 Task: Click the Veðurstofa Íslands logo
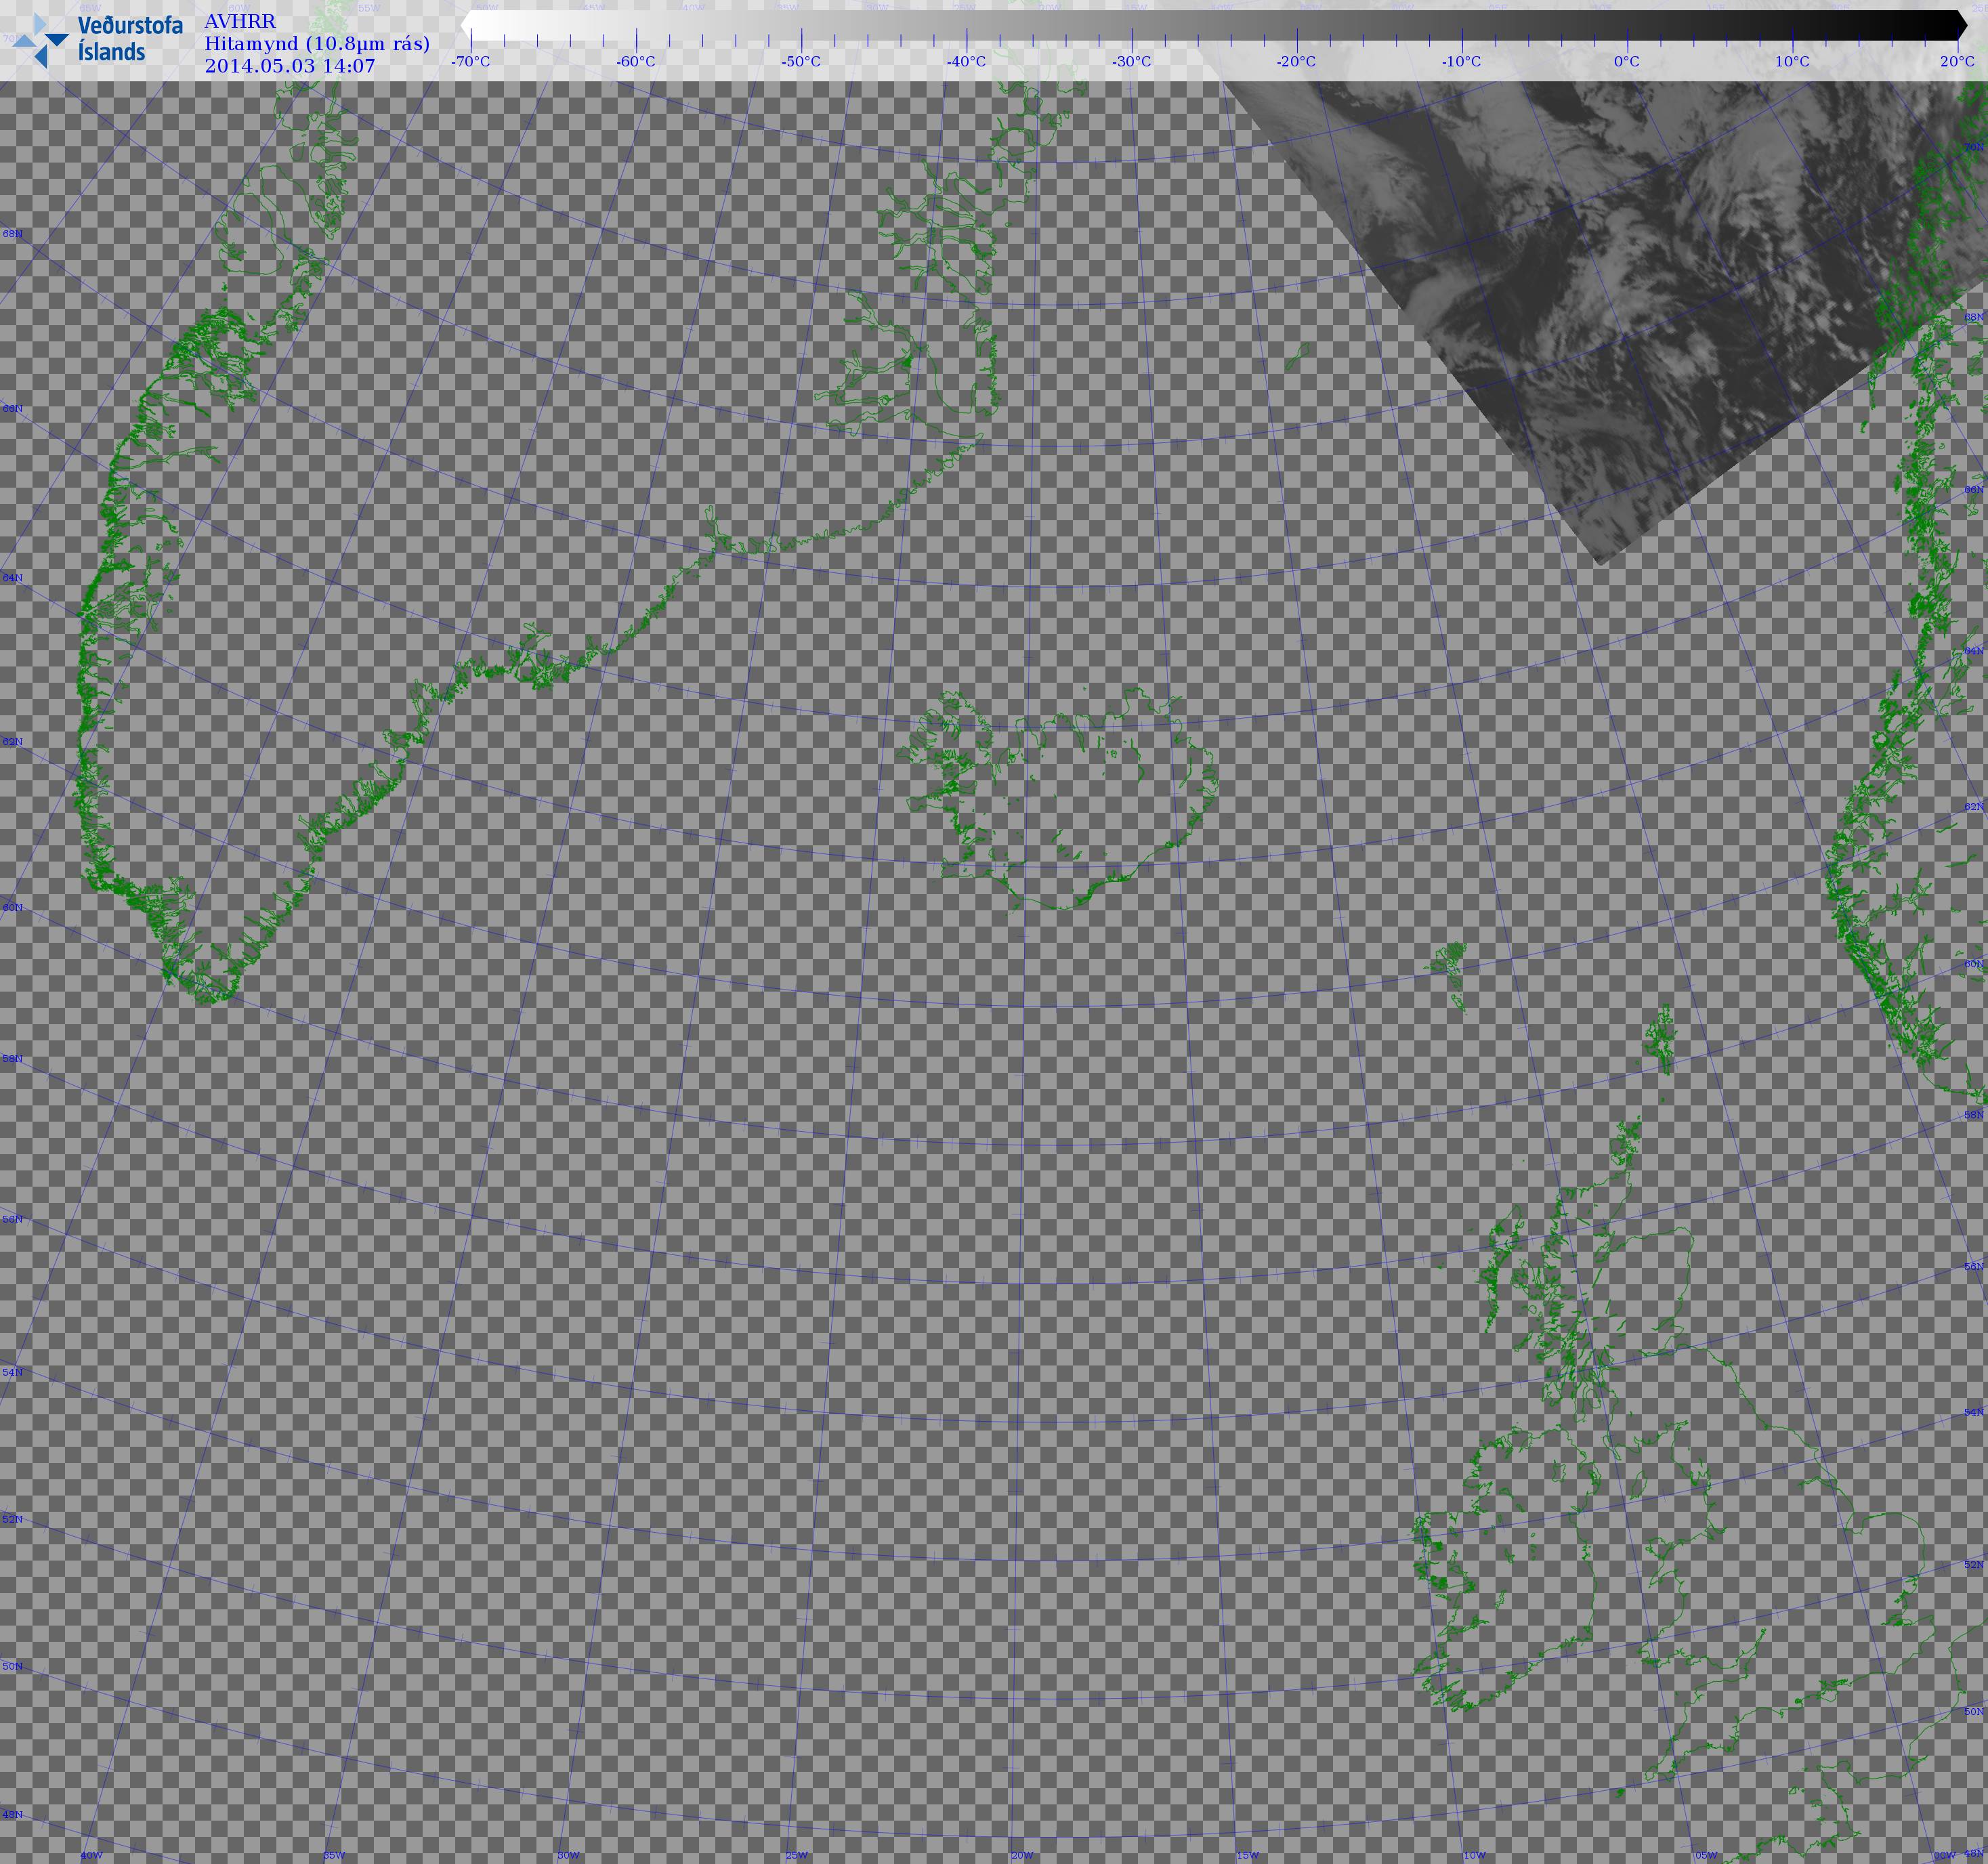click(x=97, y=40)
